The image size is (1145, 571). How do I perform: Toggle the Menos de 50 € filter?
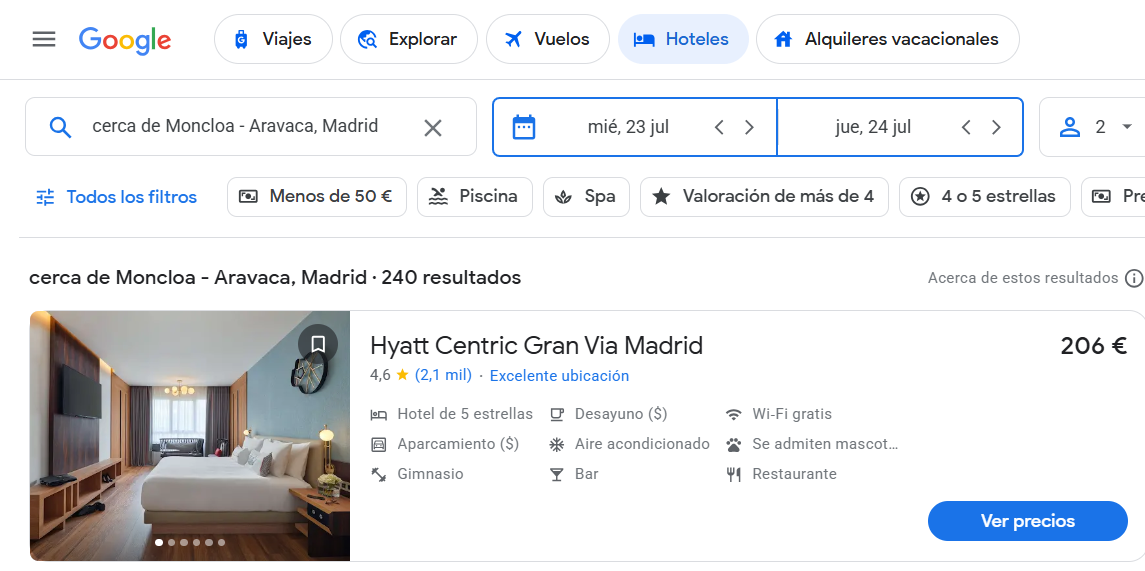pyautogui.click(x=317, y=196)
